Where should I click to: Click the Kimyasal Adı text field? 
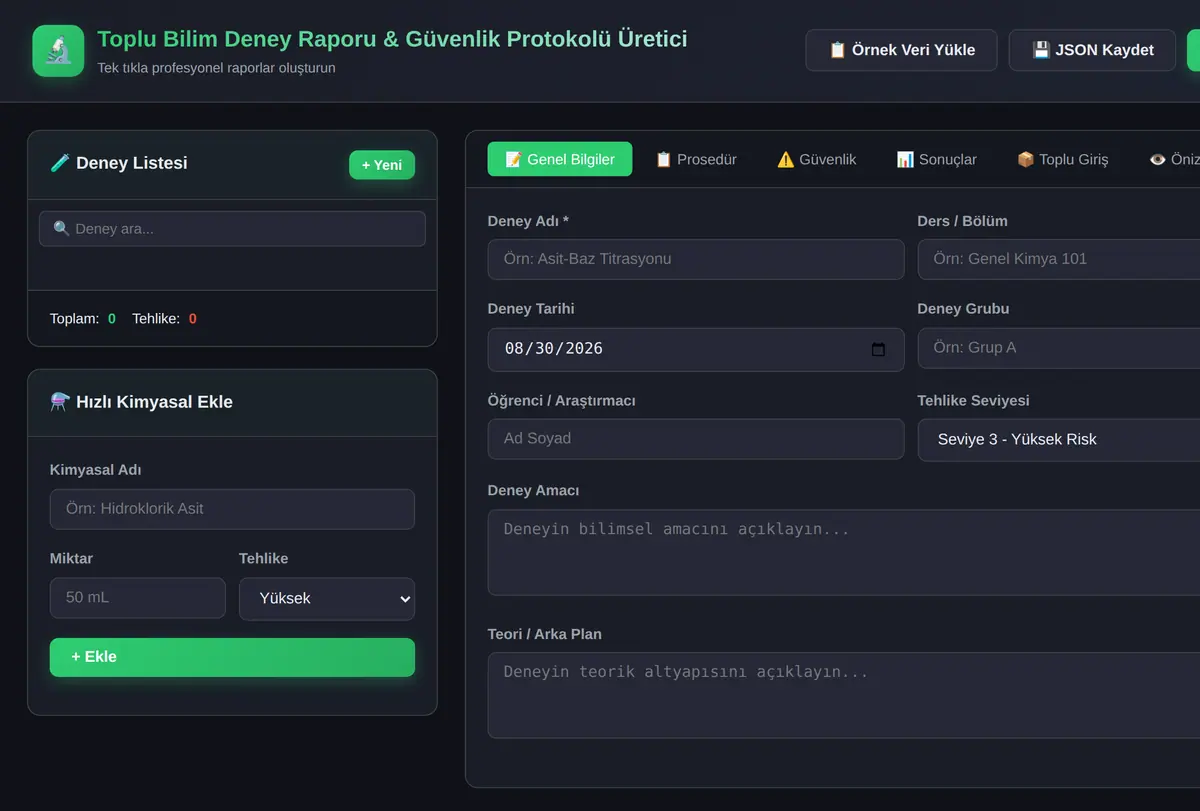tap(232, 509)
